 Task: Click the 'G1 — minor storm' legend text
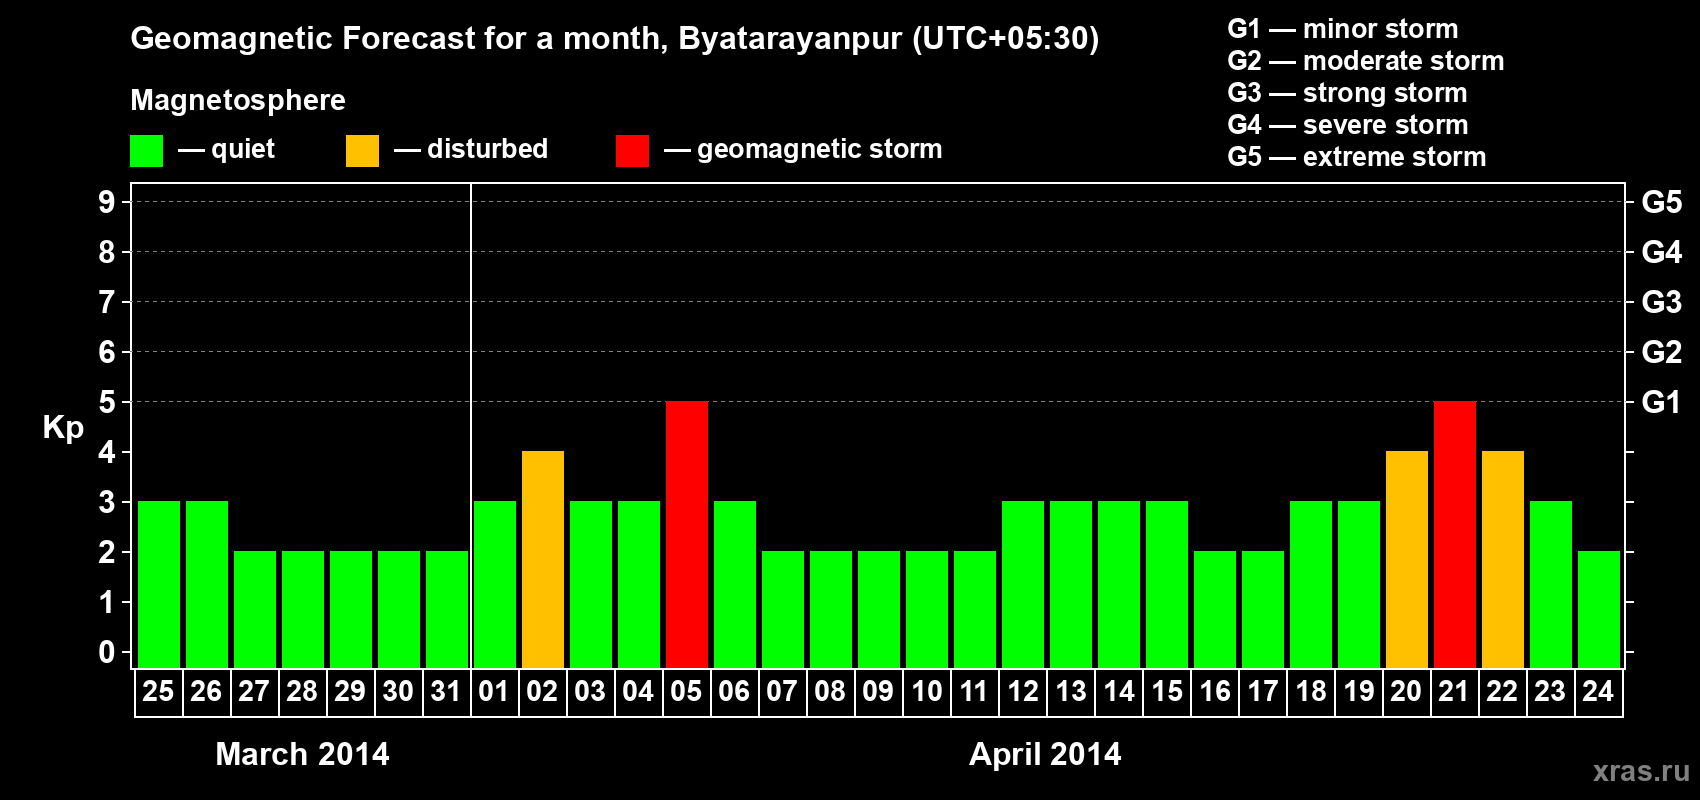tap(1342, 29)
